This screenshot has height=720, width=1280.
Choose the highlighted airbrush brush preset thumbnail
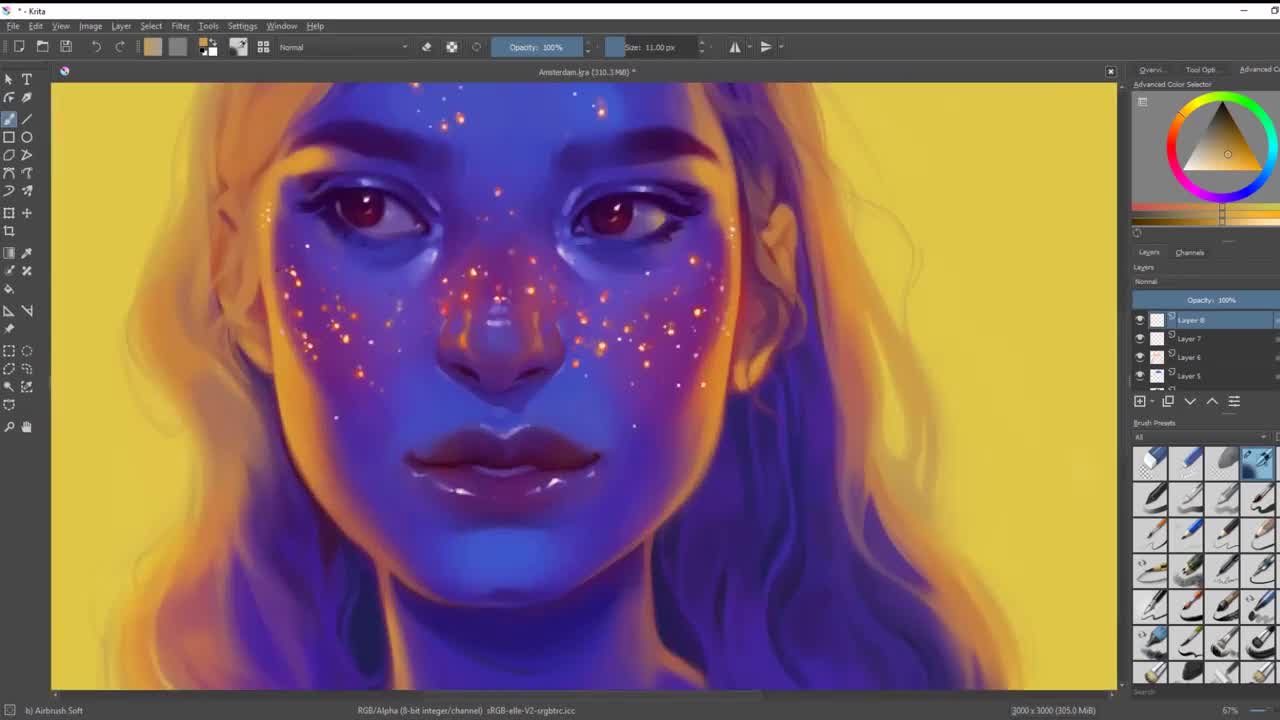click(x=1256, y=462)
